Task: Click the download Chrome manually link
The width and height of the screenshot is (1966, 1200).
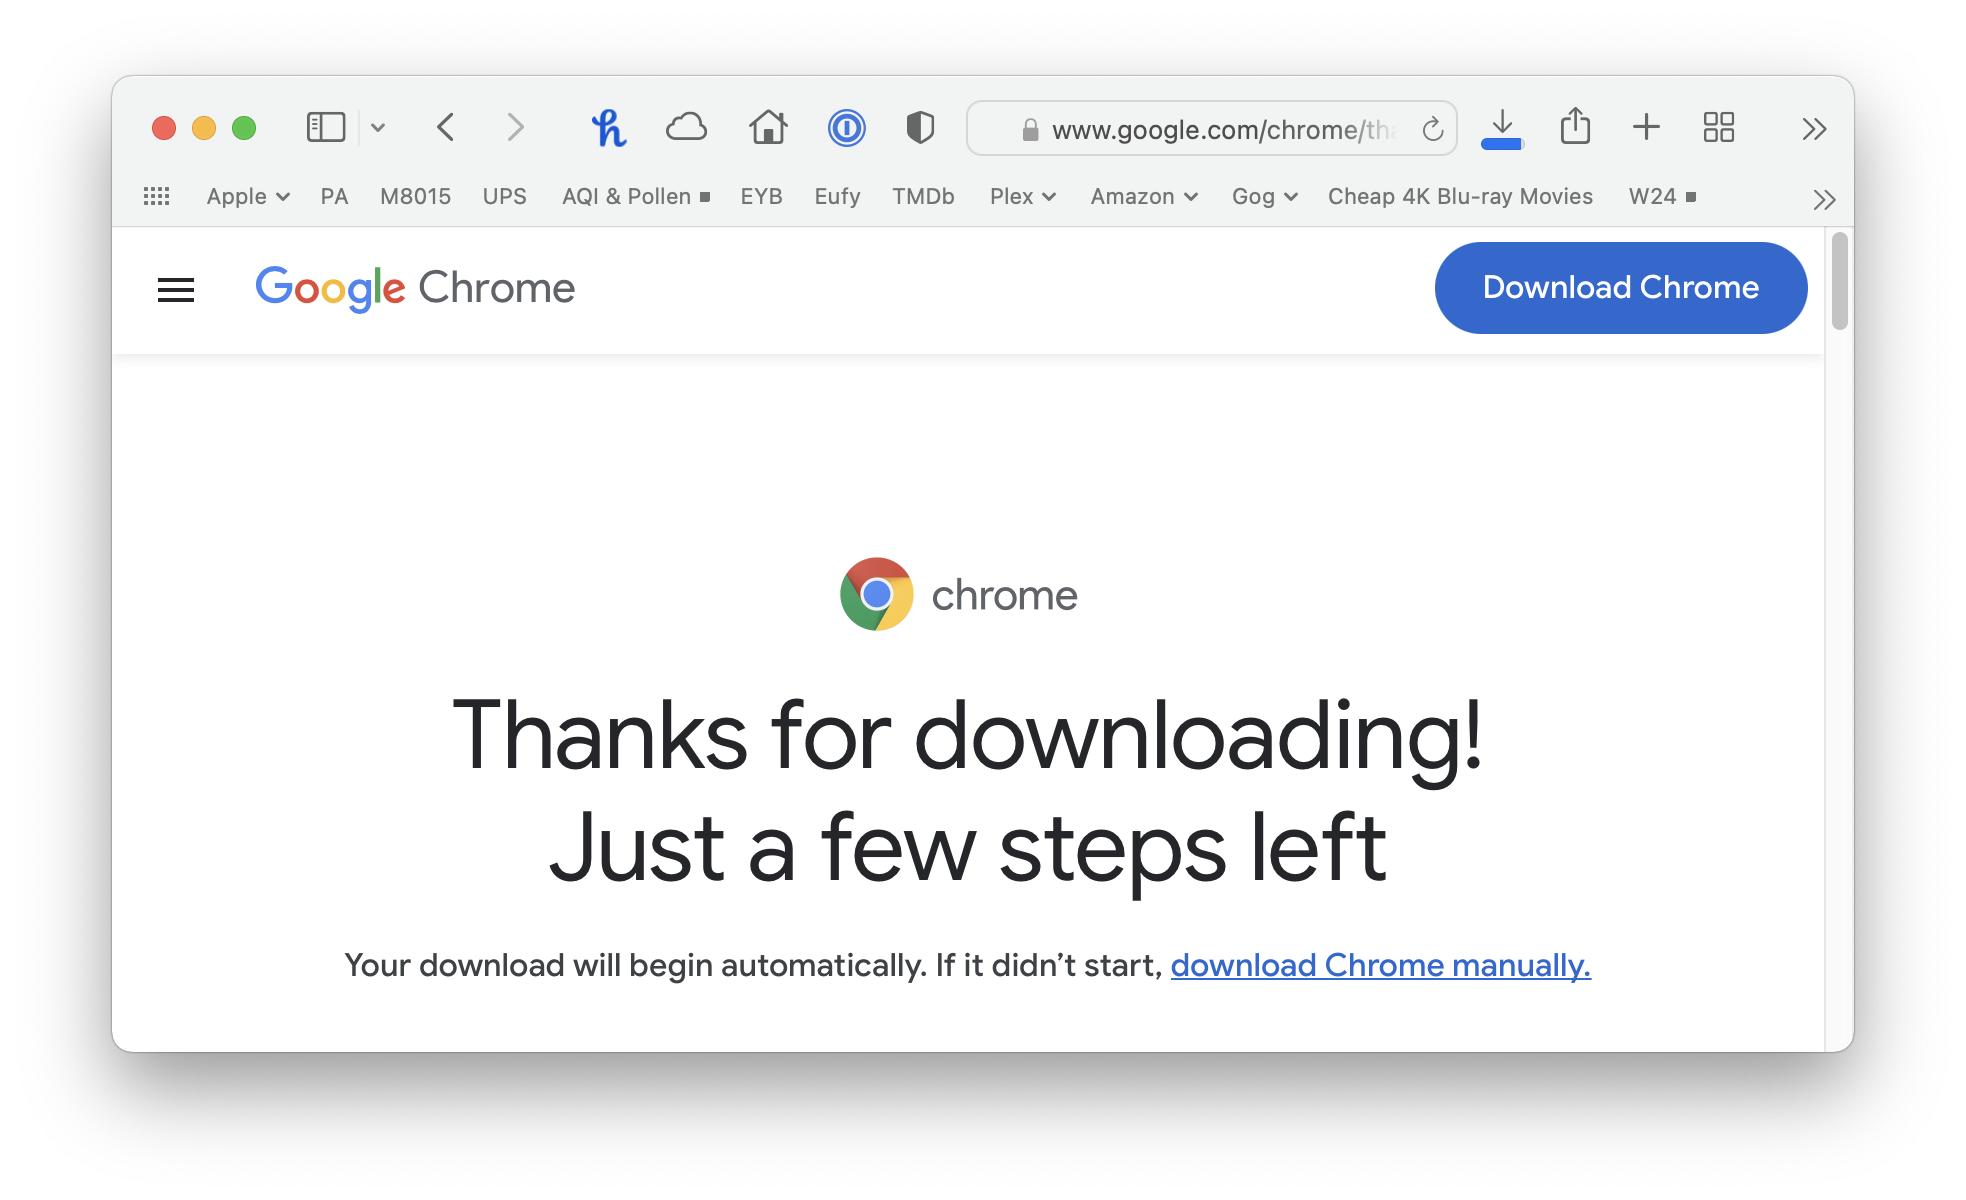Action: [1380, 965]
